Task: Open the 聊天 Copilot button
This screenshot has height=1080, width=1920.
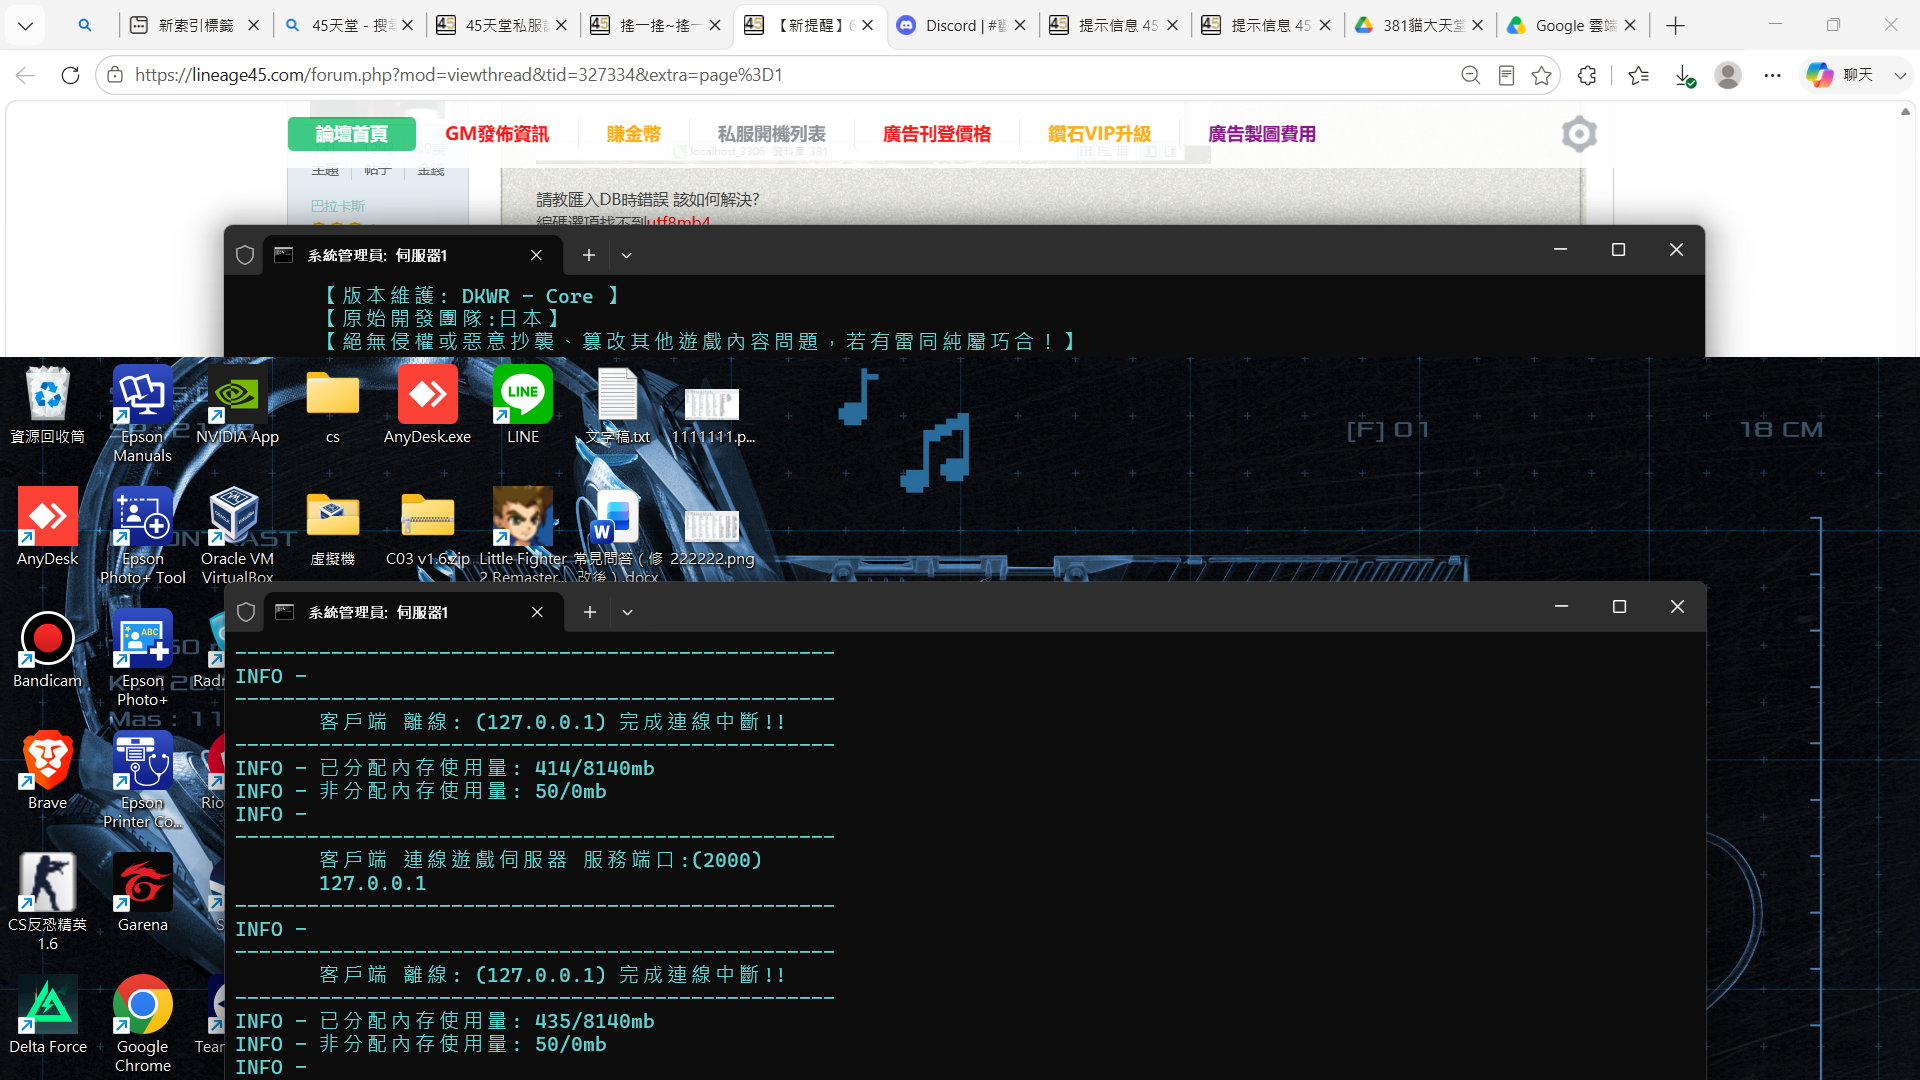Action: tap(1840, 75)
